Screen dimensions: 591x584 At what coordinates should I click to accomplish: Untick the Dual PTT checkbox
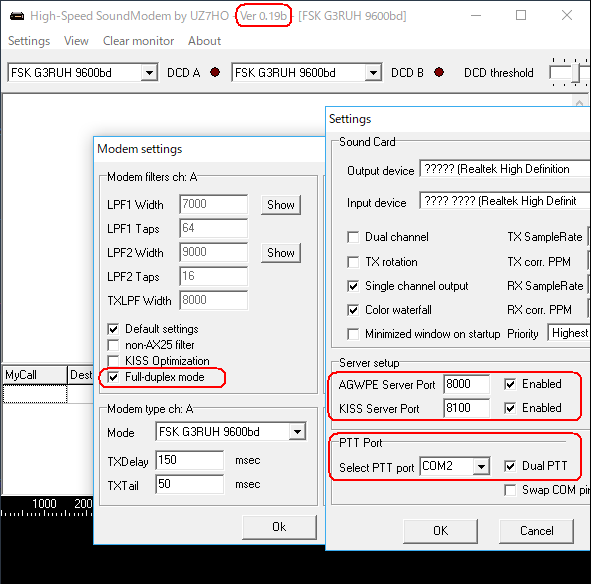(510, 466)
